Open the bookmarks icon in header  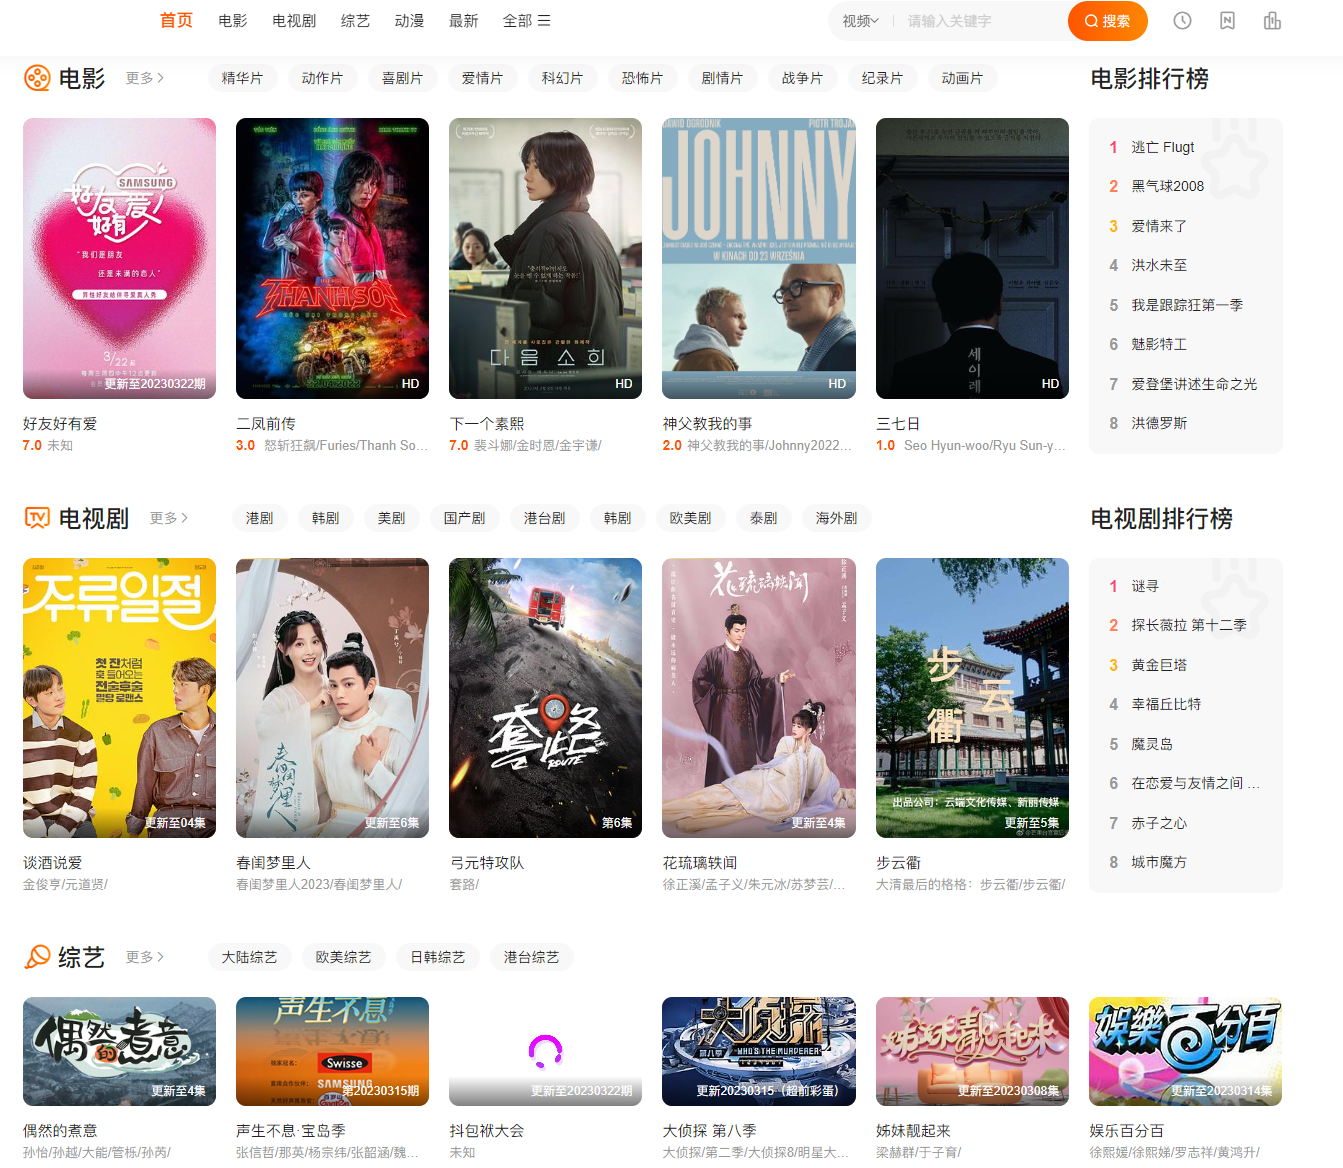point(1227,21)
